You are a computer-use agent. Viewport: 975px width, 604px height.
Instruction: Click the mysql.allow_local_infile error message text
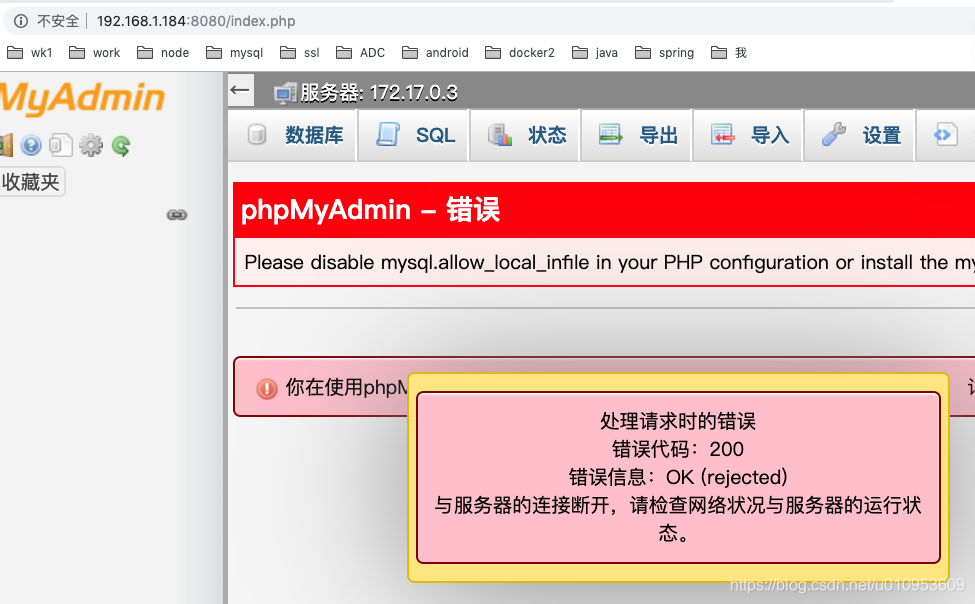point(609,263)
